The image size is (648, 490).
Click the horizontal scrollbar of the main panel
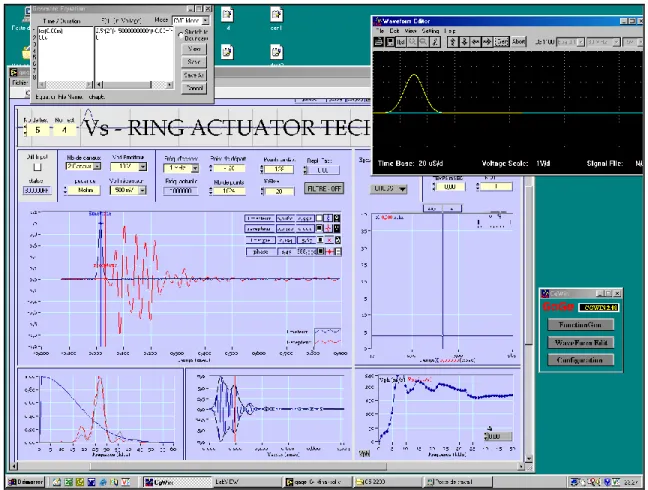pyautogui.click(x=268, y=466)
